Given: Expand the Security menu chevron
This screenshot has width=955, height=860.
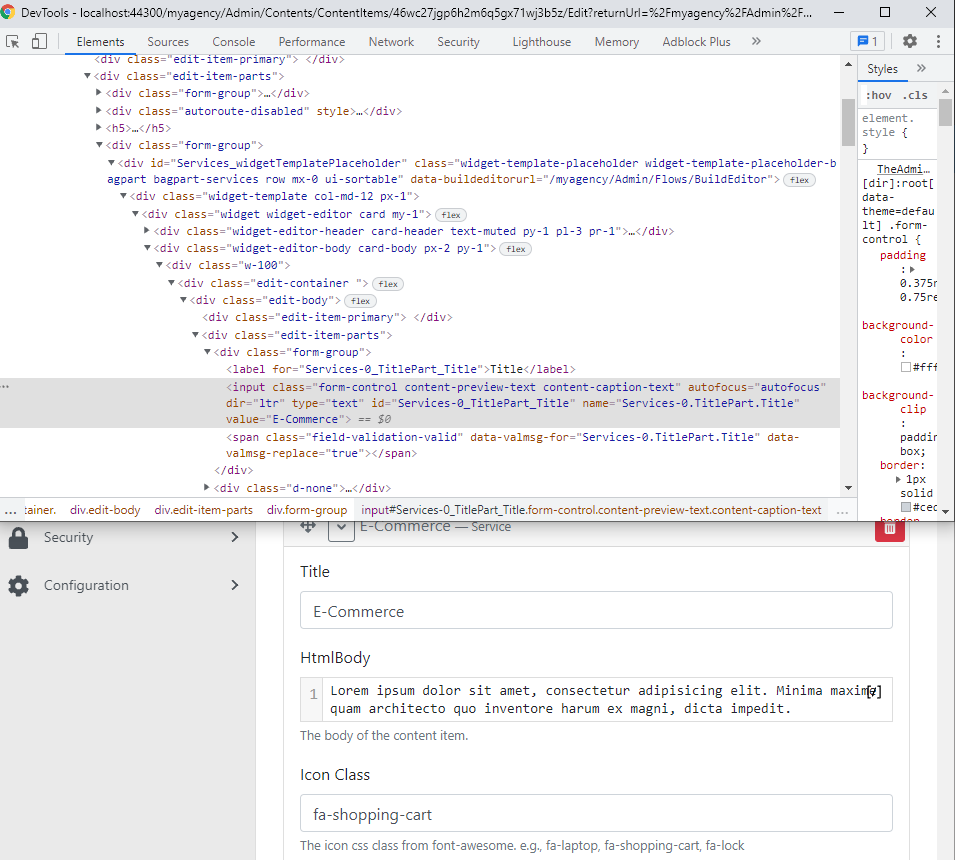Looking at the screenshot, I should tap(235, 537).
